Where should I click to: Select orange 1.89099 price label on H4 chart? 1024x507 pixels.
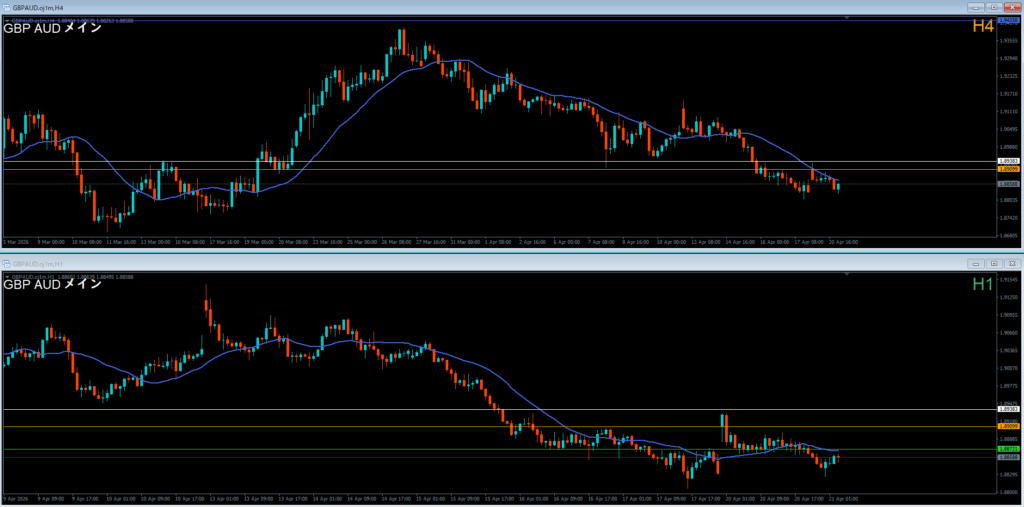1008,169
